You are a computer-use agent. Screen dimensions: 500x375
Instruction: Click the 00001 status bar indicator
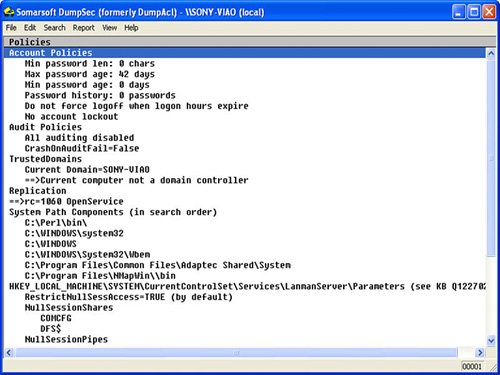(x=472, y=366)
